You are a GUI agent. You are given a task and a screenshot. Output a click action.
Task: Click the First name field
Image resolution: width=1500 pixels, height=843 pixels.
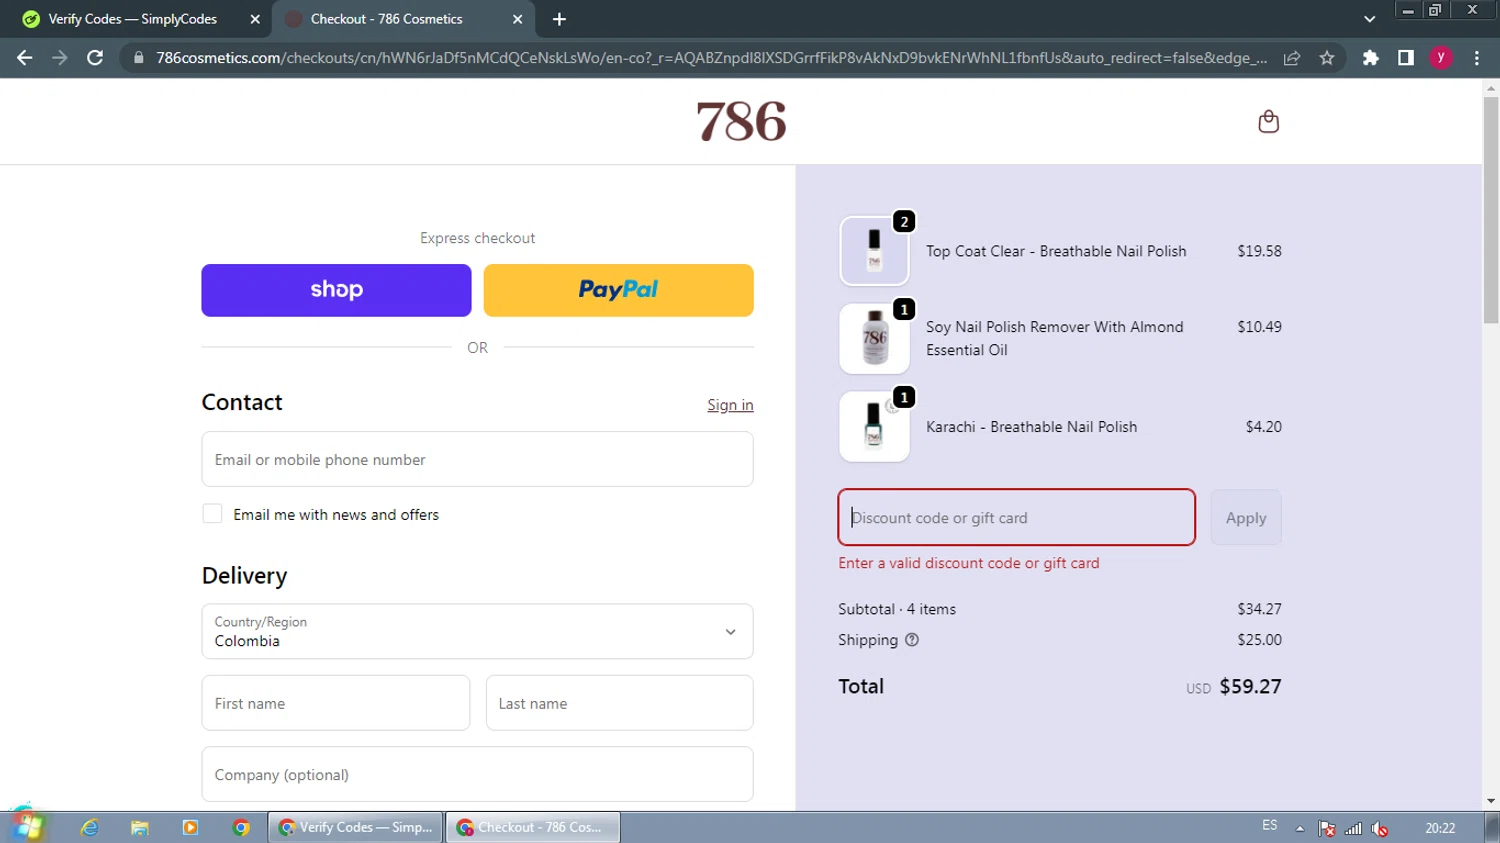(335, 703)
